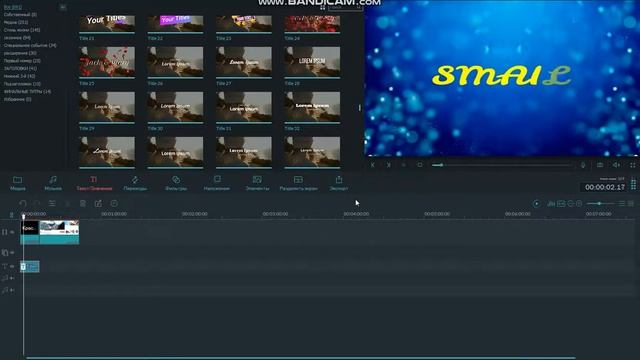Screen dimensions: 640x360
Task: Mute the second audio track
Action: [x=12, y=290]
